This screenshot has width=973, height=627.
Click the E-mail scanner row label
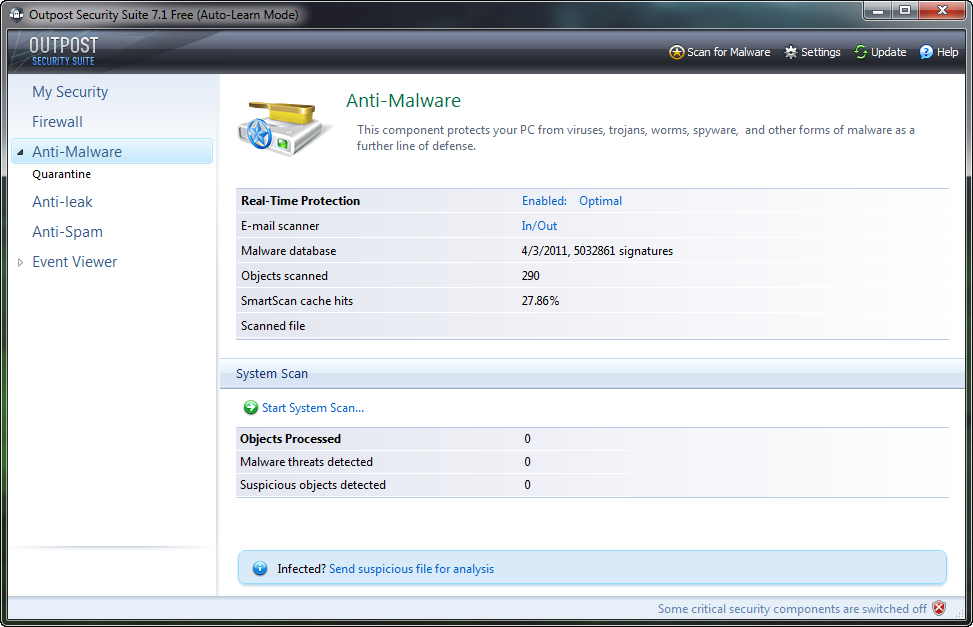point(280,226)
